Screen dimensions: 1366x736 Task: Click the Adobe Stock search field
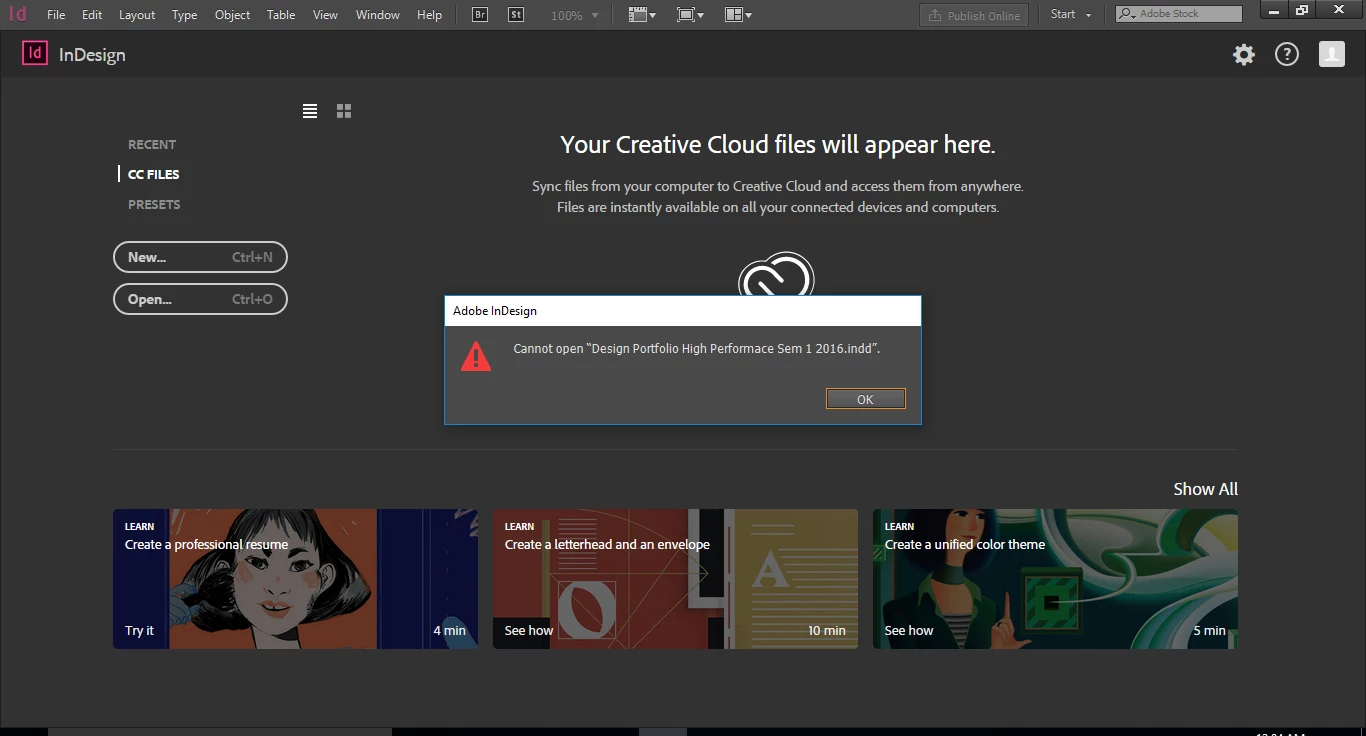(1179, 14)
